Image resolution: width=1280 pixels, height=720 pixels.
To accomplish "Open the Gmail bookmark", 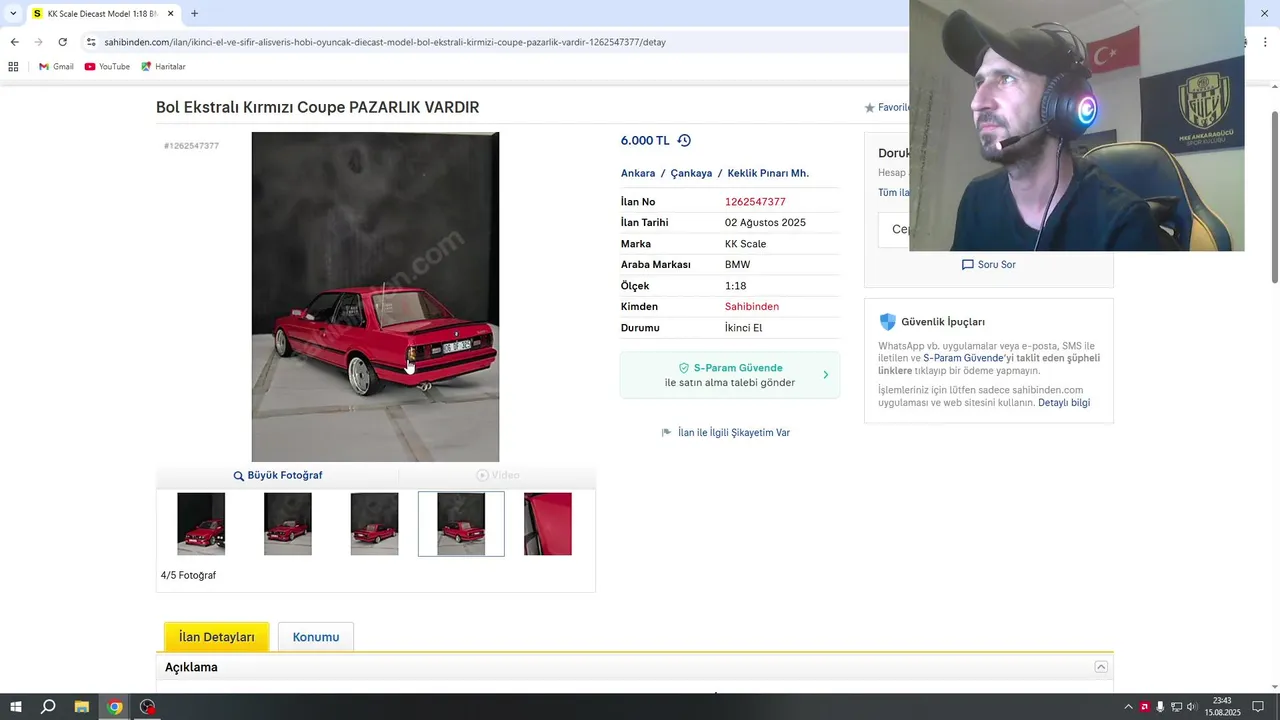I will [x=56, y=67].
